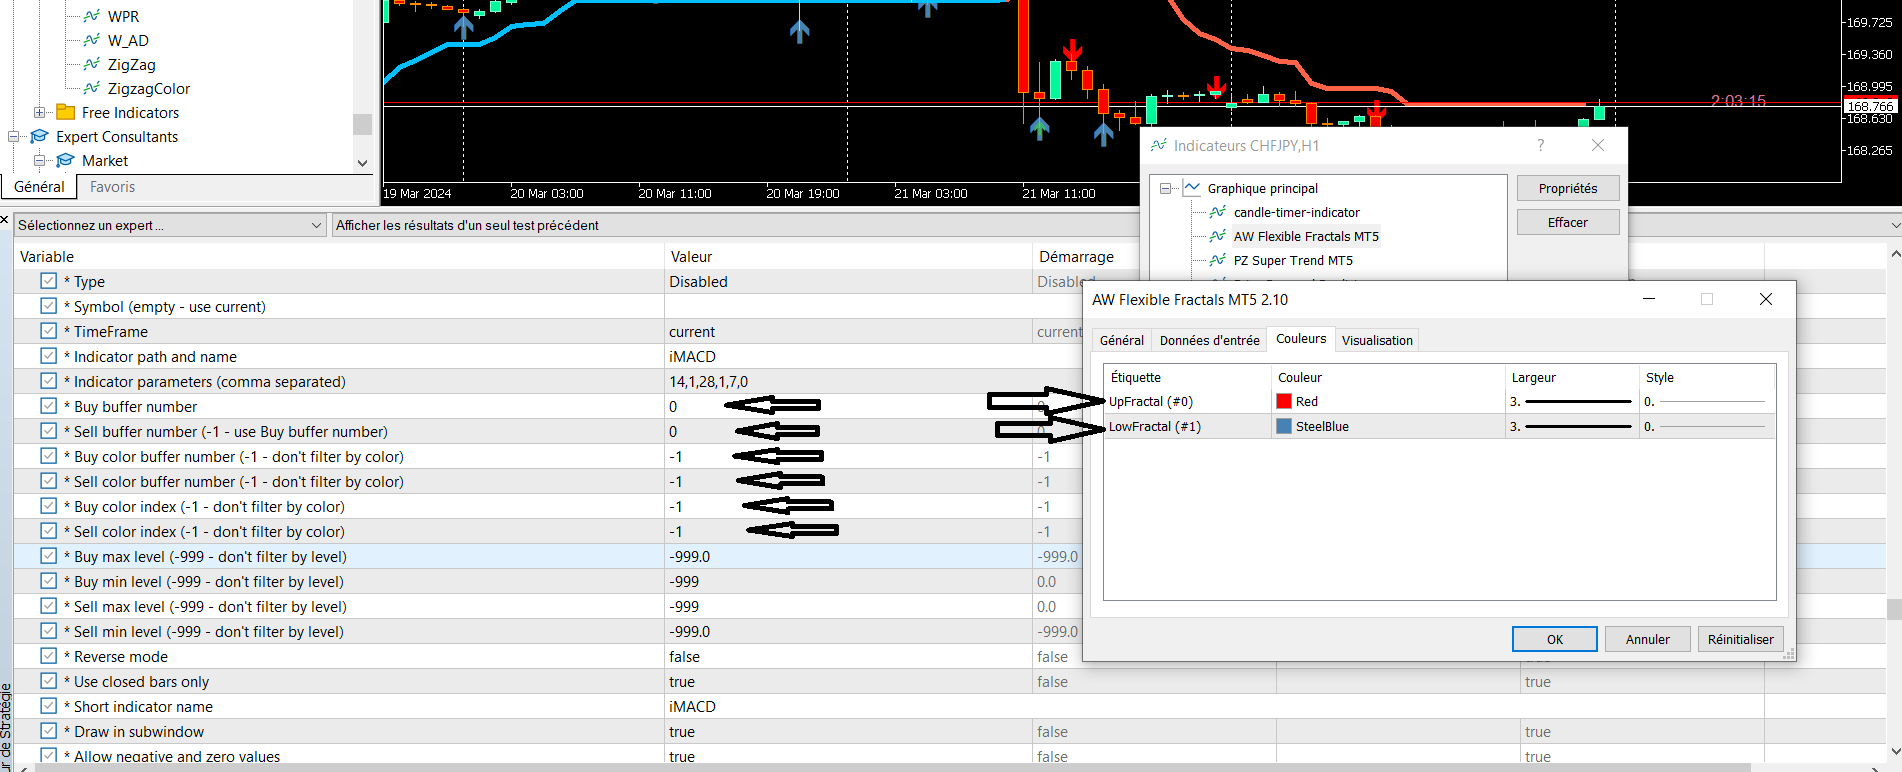1902x772 pixels.
Task: Open the Couleurs tab
Action: (x=1301, y=339)
